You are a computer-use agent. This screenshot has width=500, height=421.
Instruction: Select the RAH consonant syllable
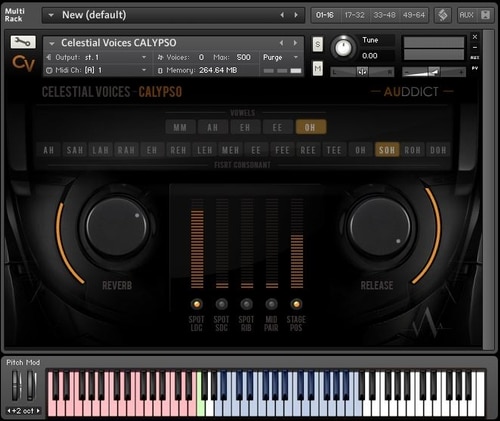point(126,150)
